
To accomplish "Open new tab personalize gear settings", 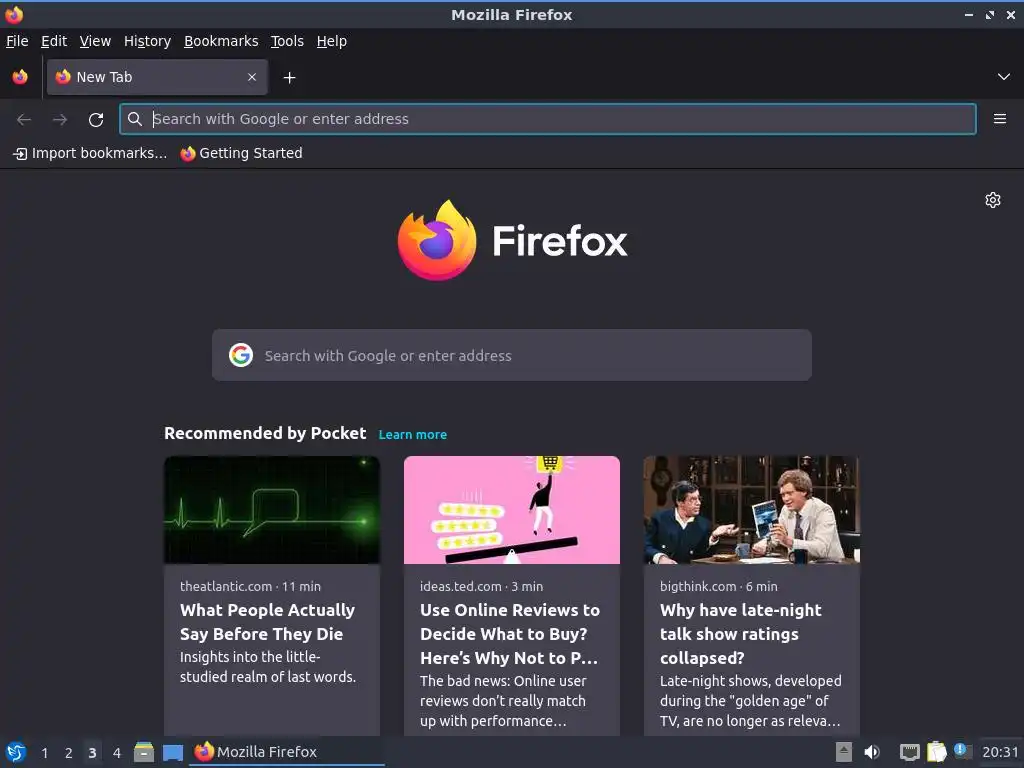I will point(993,200).
